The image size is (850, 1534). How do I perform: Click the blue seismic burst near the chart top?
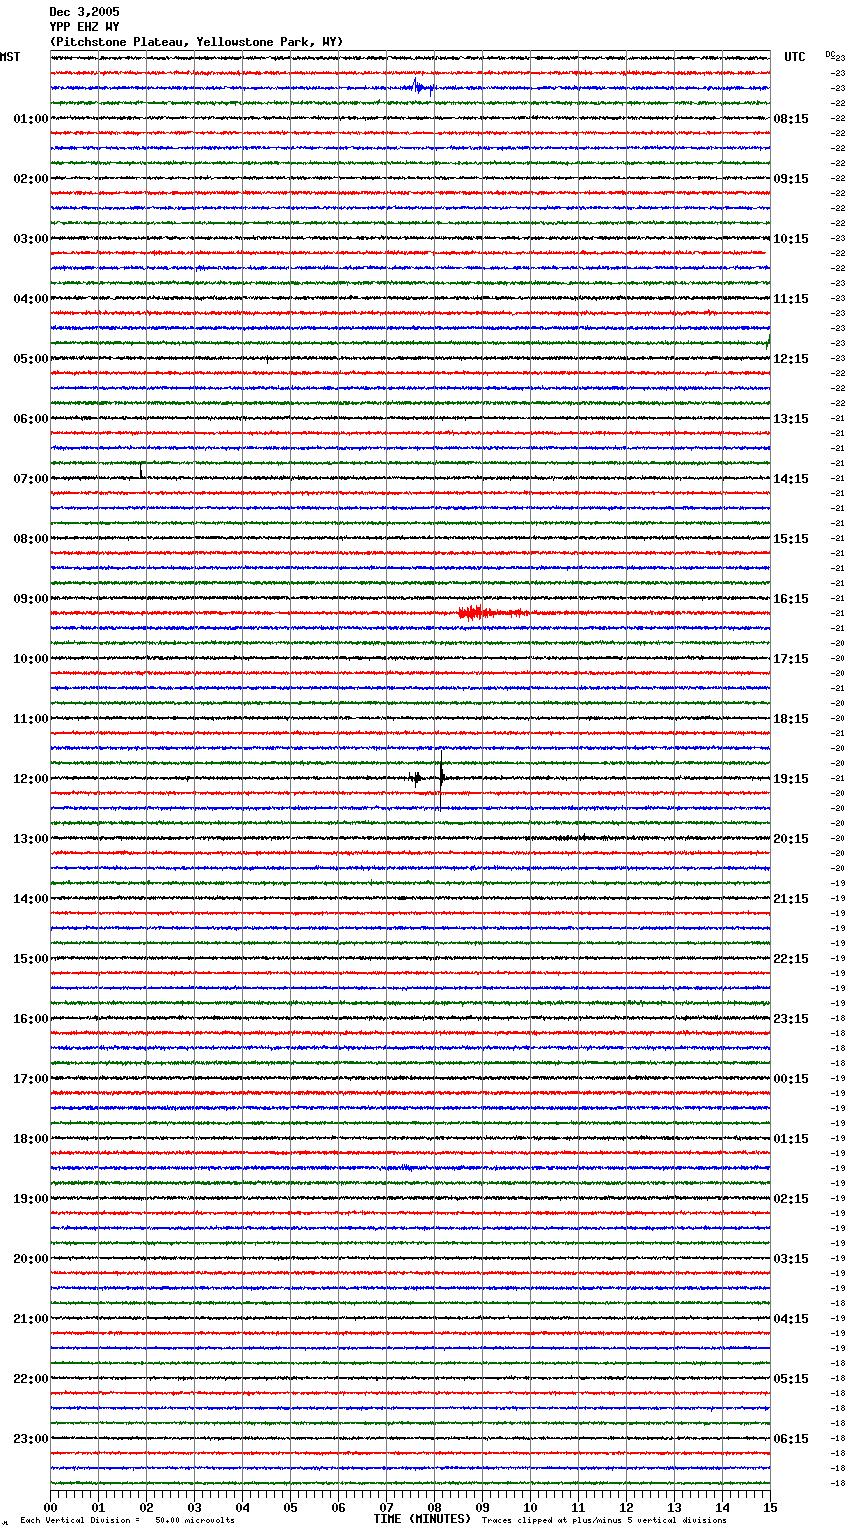tap(420, 87)
